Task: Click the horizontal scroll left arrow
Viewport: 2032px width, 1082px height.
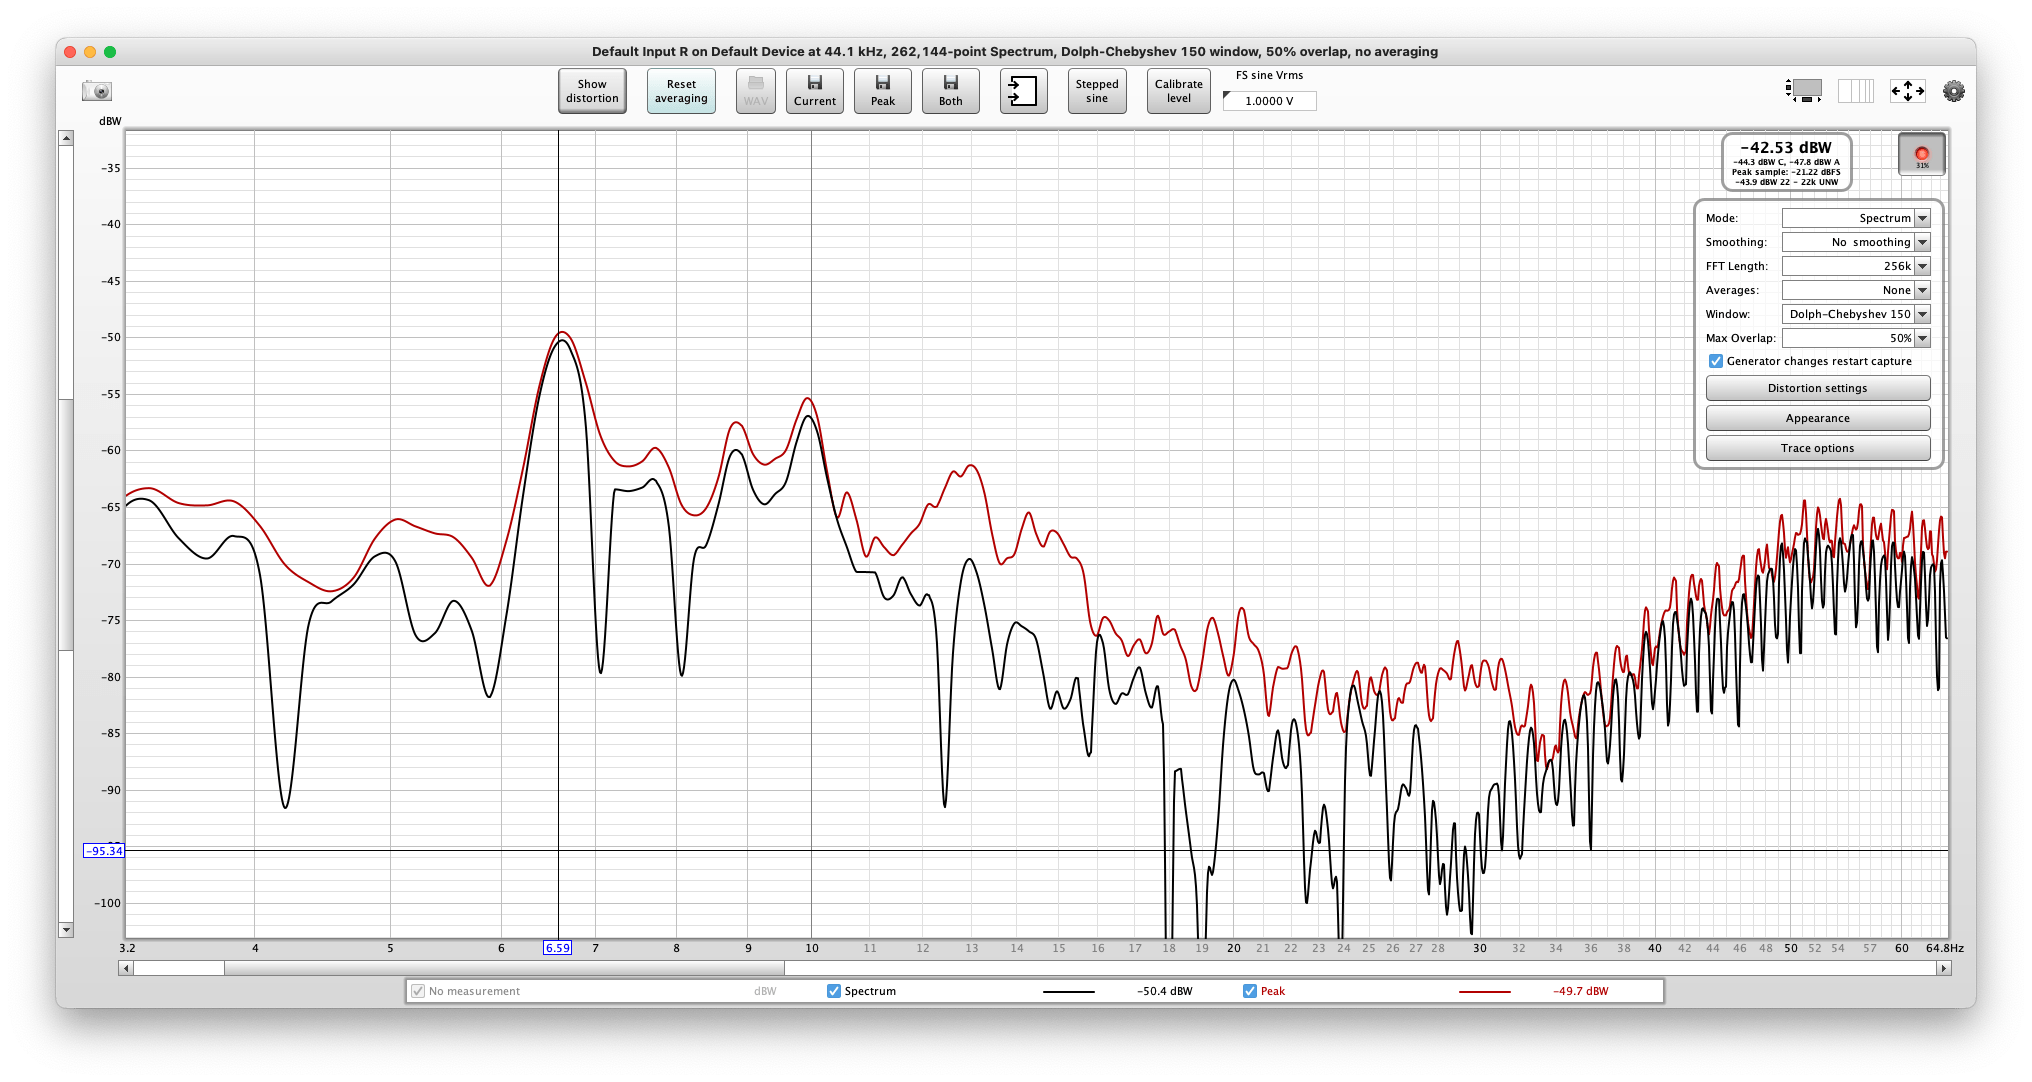Action: [125, 968]
